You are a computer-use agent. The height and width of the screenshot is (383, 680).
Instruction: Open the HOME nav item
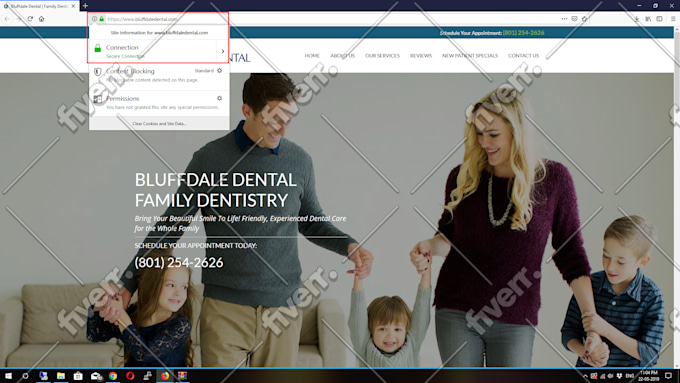click(312, 56)
